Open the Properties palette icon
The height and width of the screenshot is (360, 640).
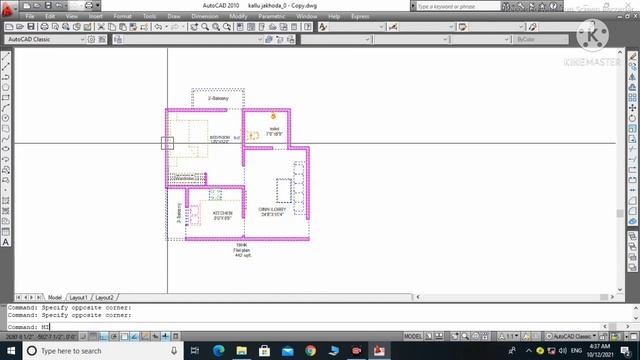click(240, 27)
